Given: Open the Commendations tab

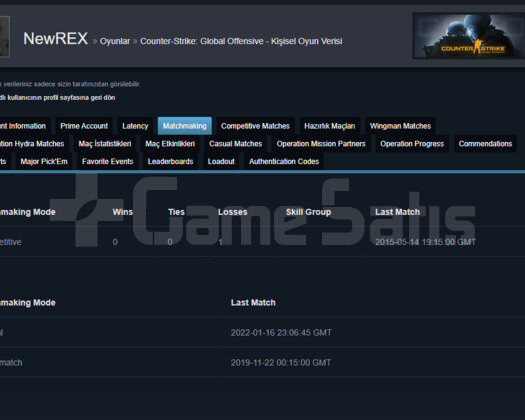Looking at the screenshot, I should (485, 144).
